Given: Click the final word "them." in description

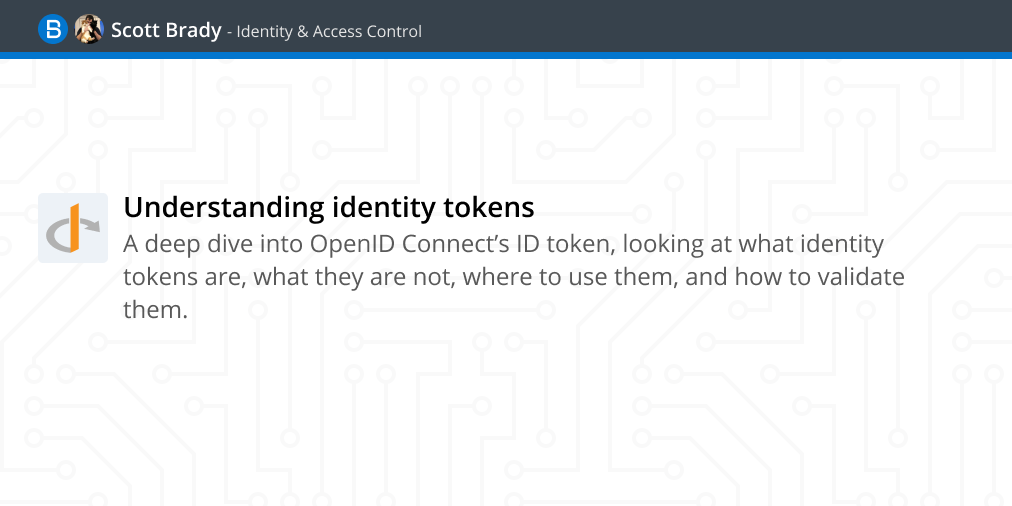Looking at the screenshot, I should 156,310.
